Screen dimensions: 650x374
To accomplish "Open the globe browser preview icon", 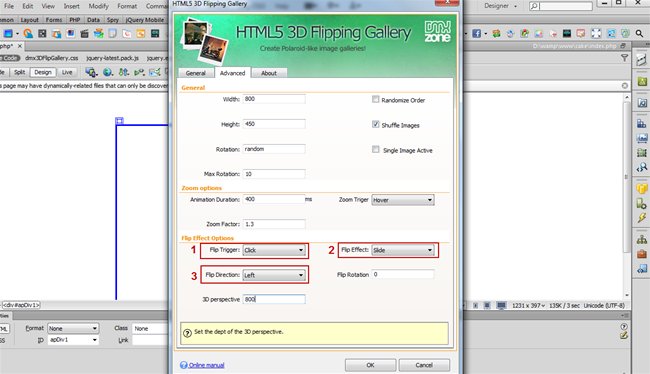I will pyautogui.click(x=108, y=72).
